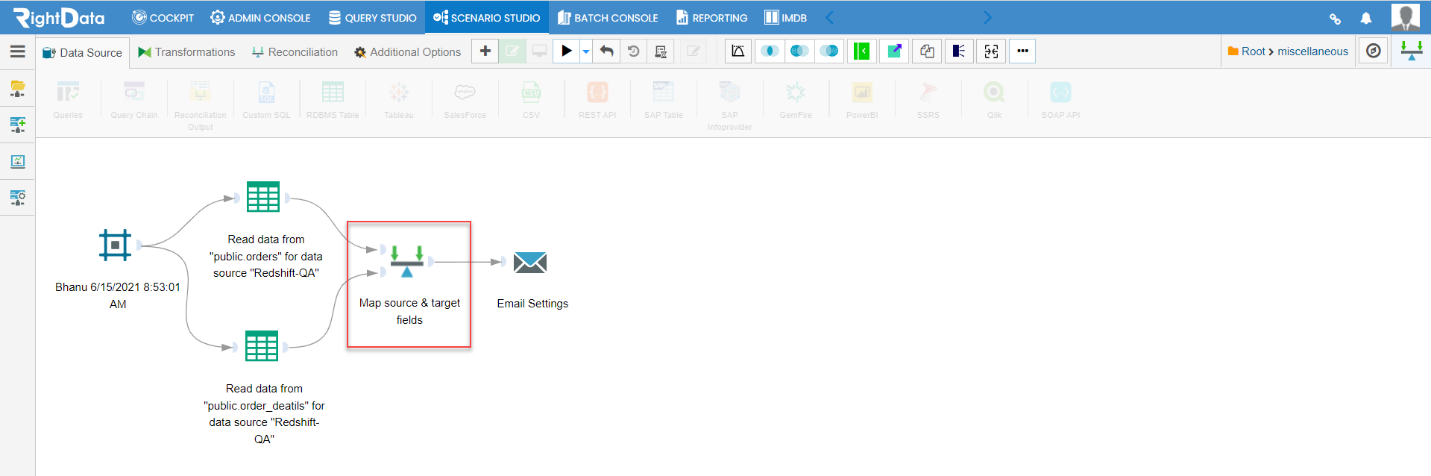Click the dark blue split icon
Screen dimensions: 1431x476
958,51
